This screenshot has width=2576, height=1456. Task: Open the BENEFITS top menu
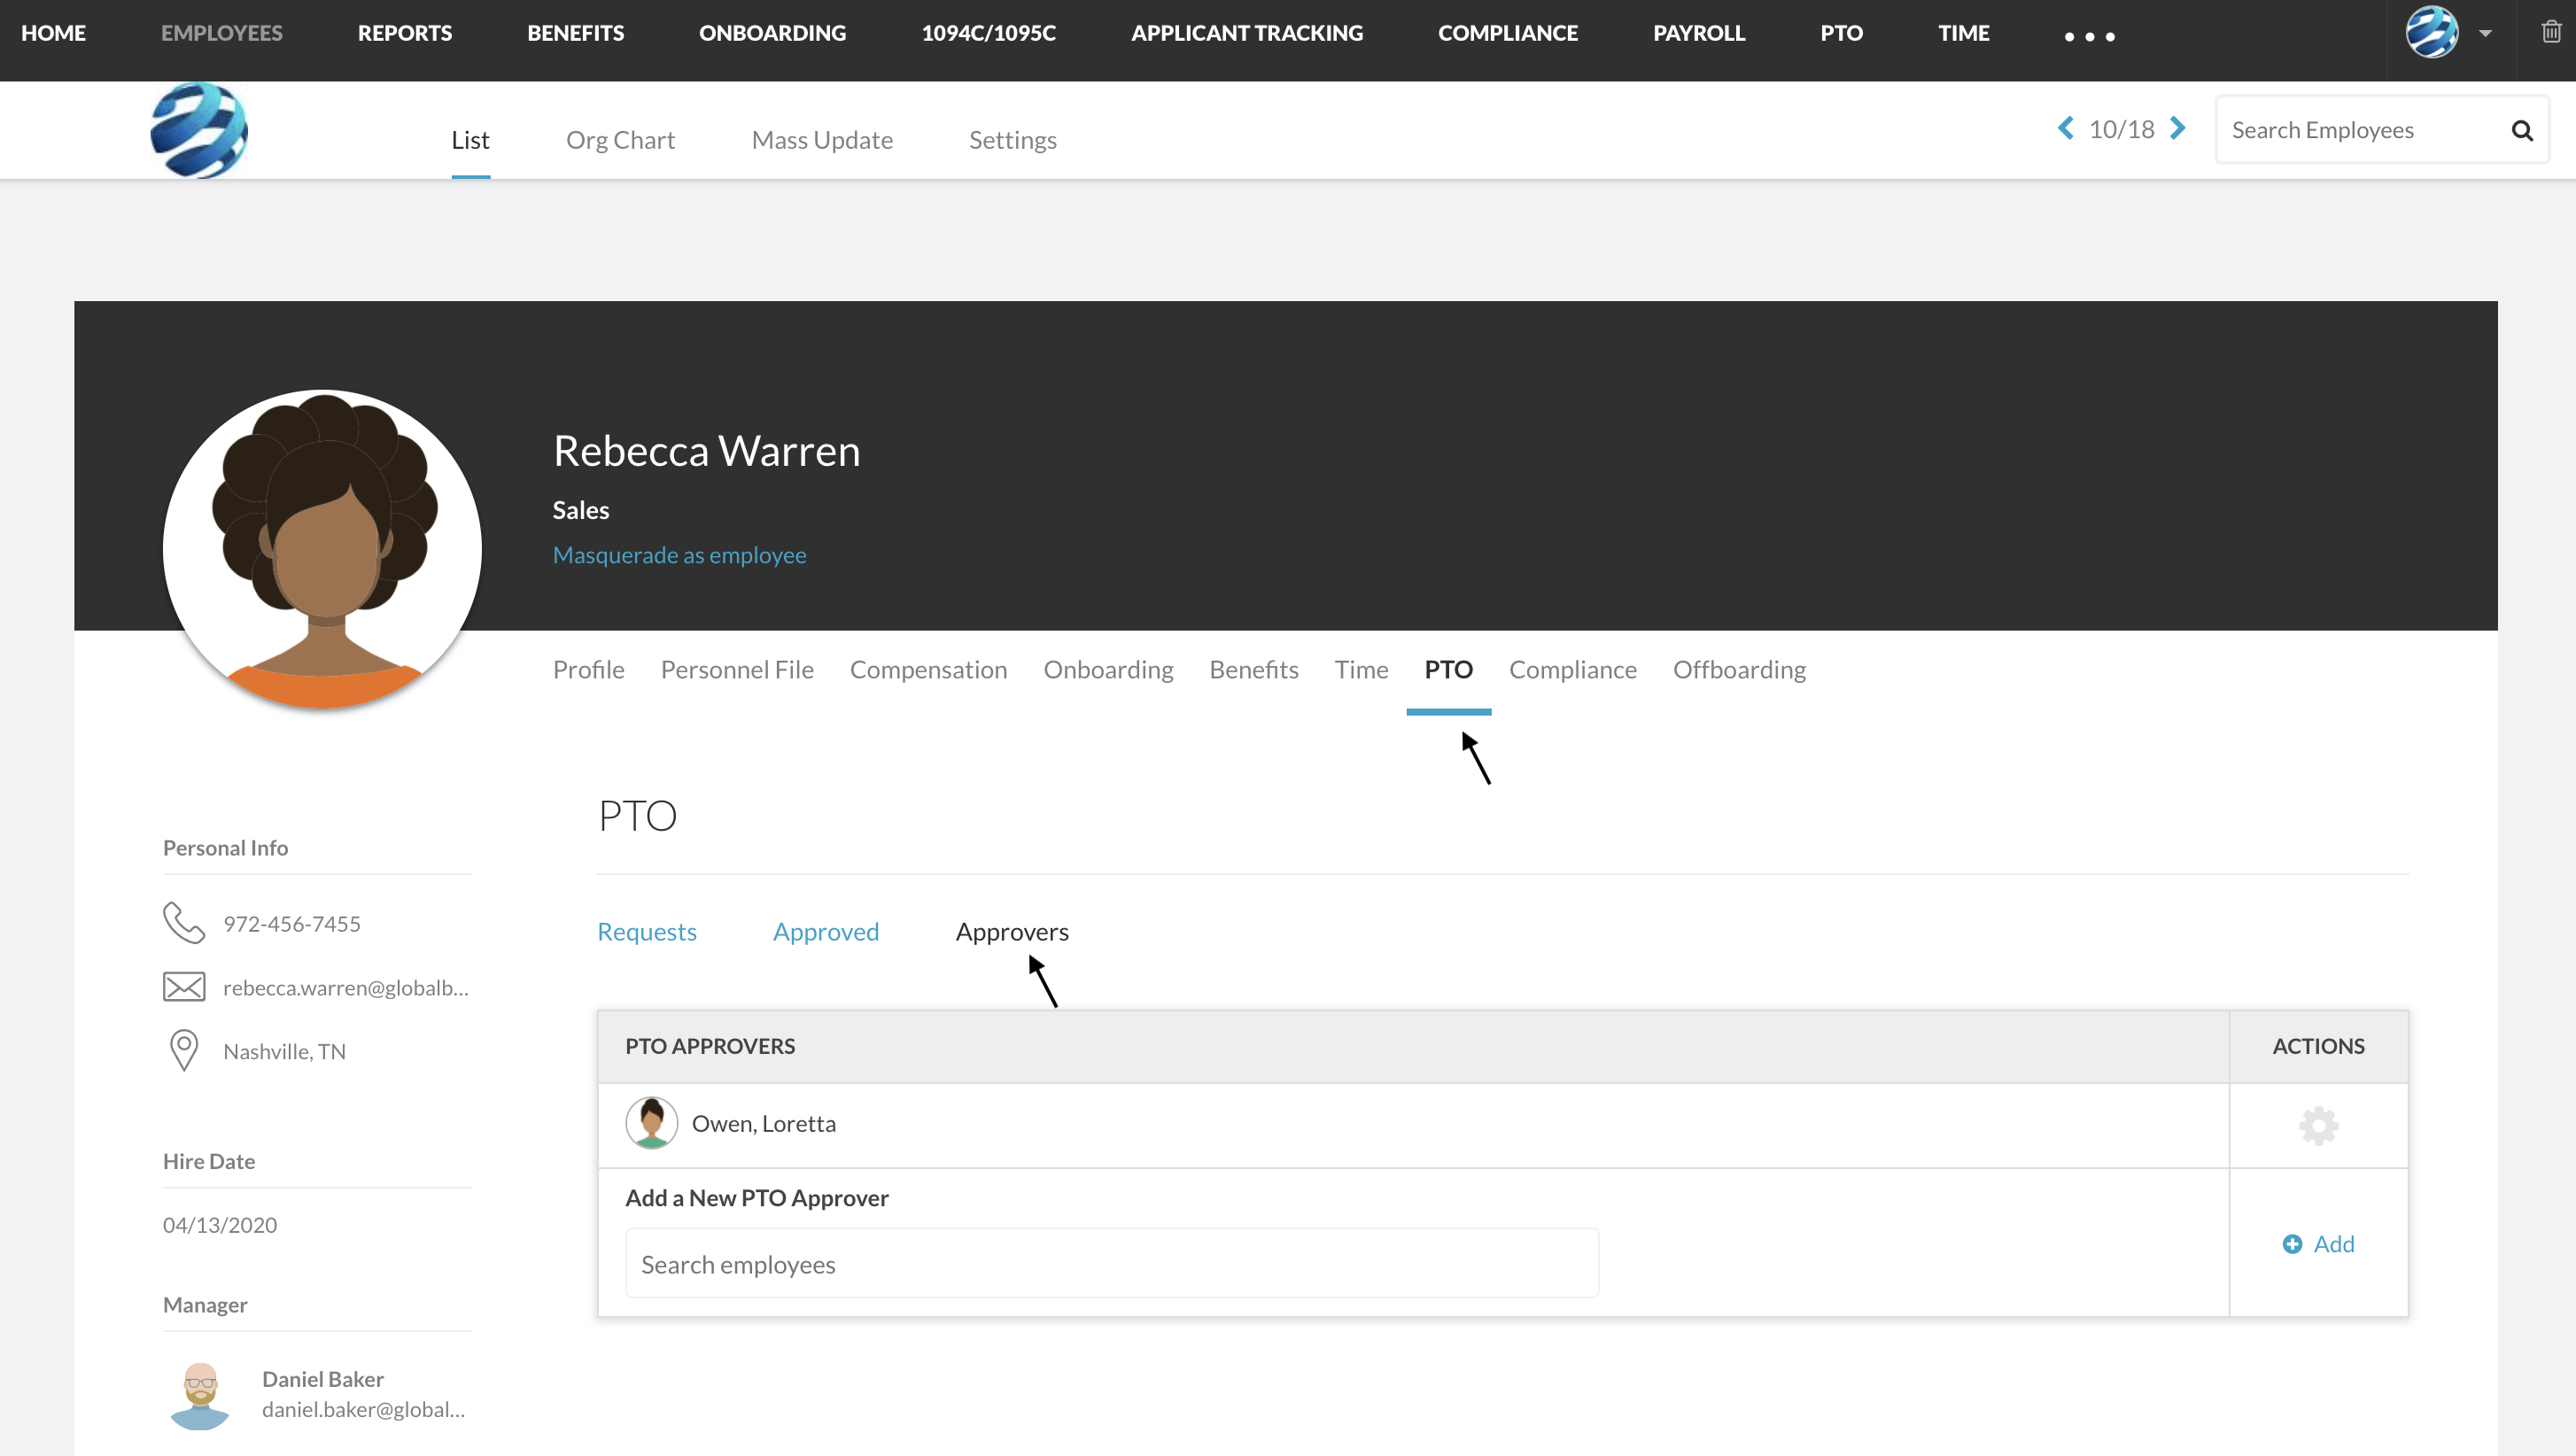tap(576, 33)
